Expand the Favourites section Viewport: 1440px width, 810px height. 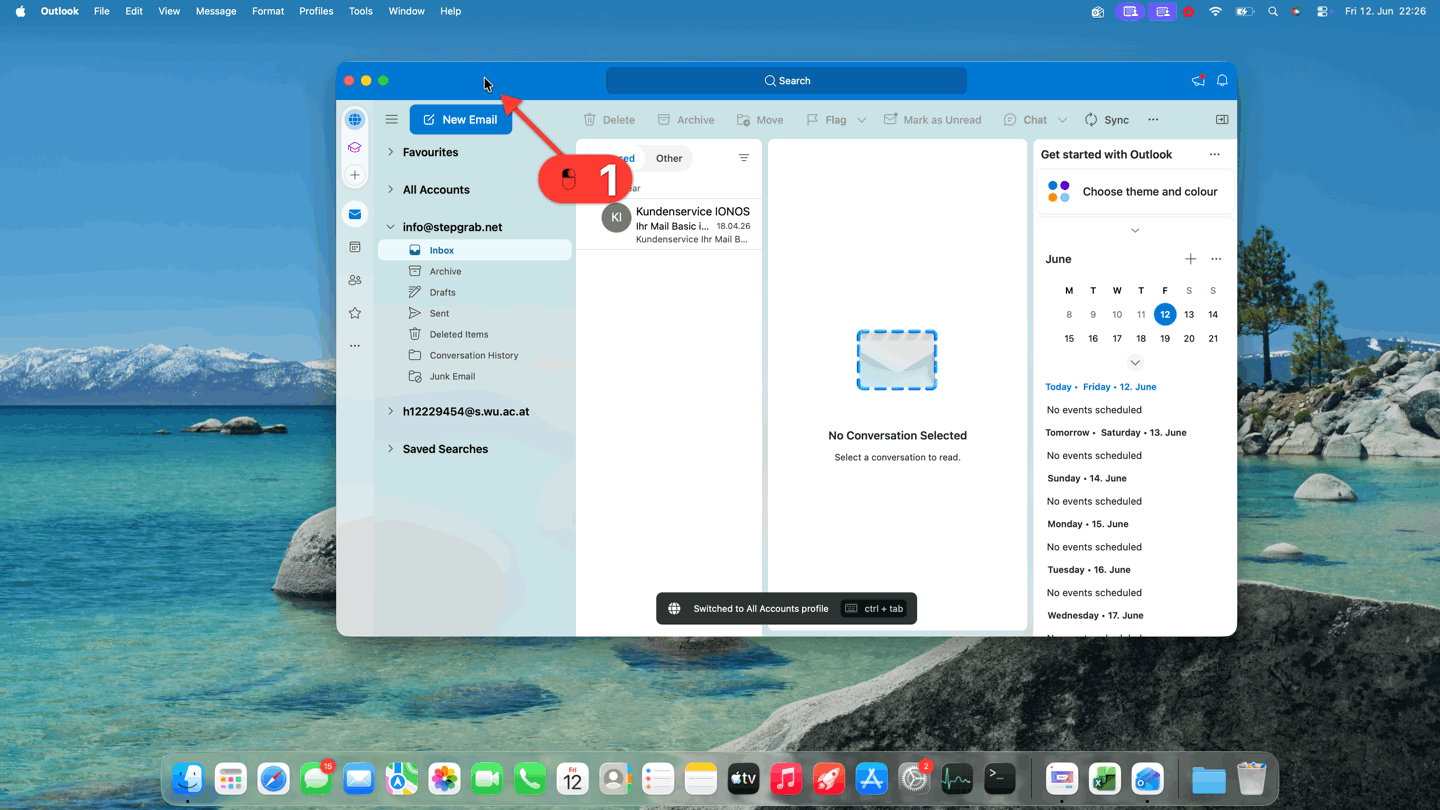click(x=390, y=152)
